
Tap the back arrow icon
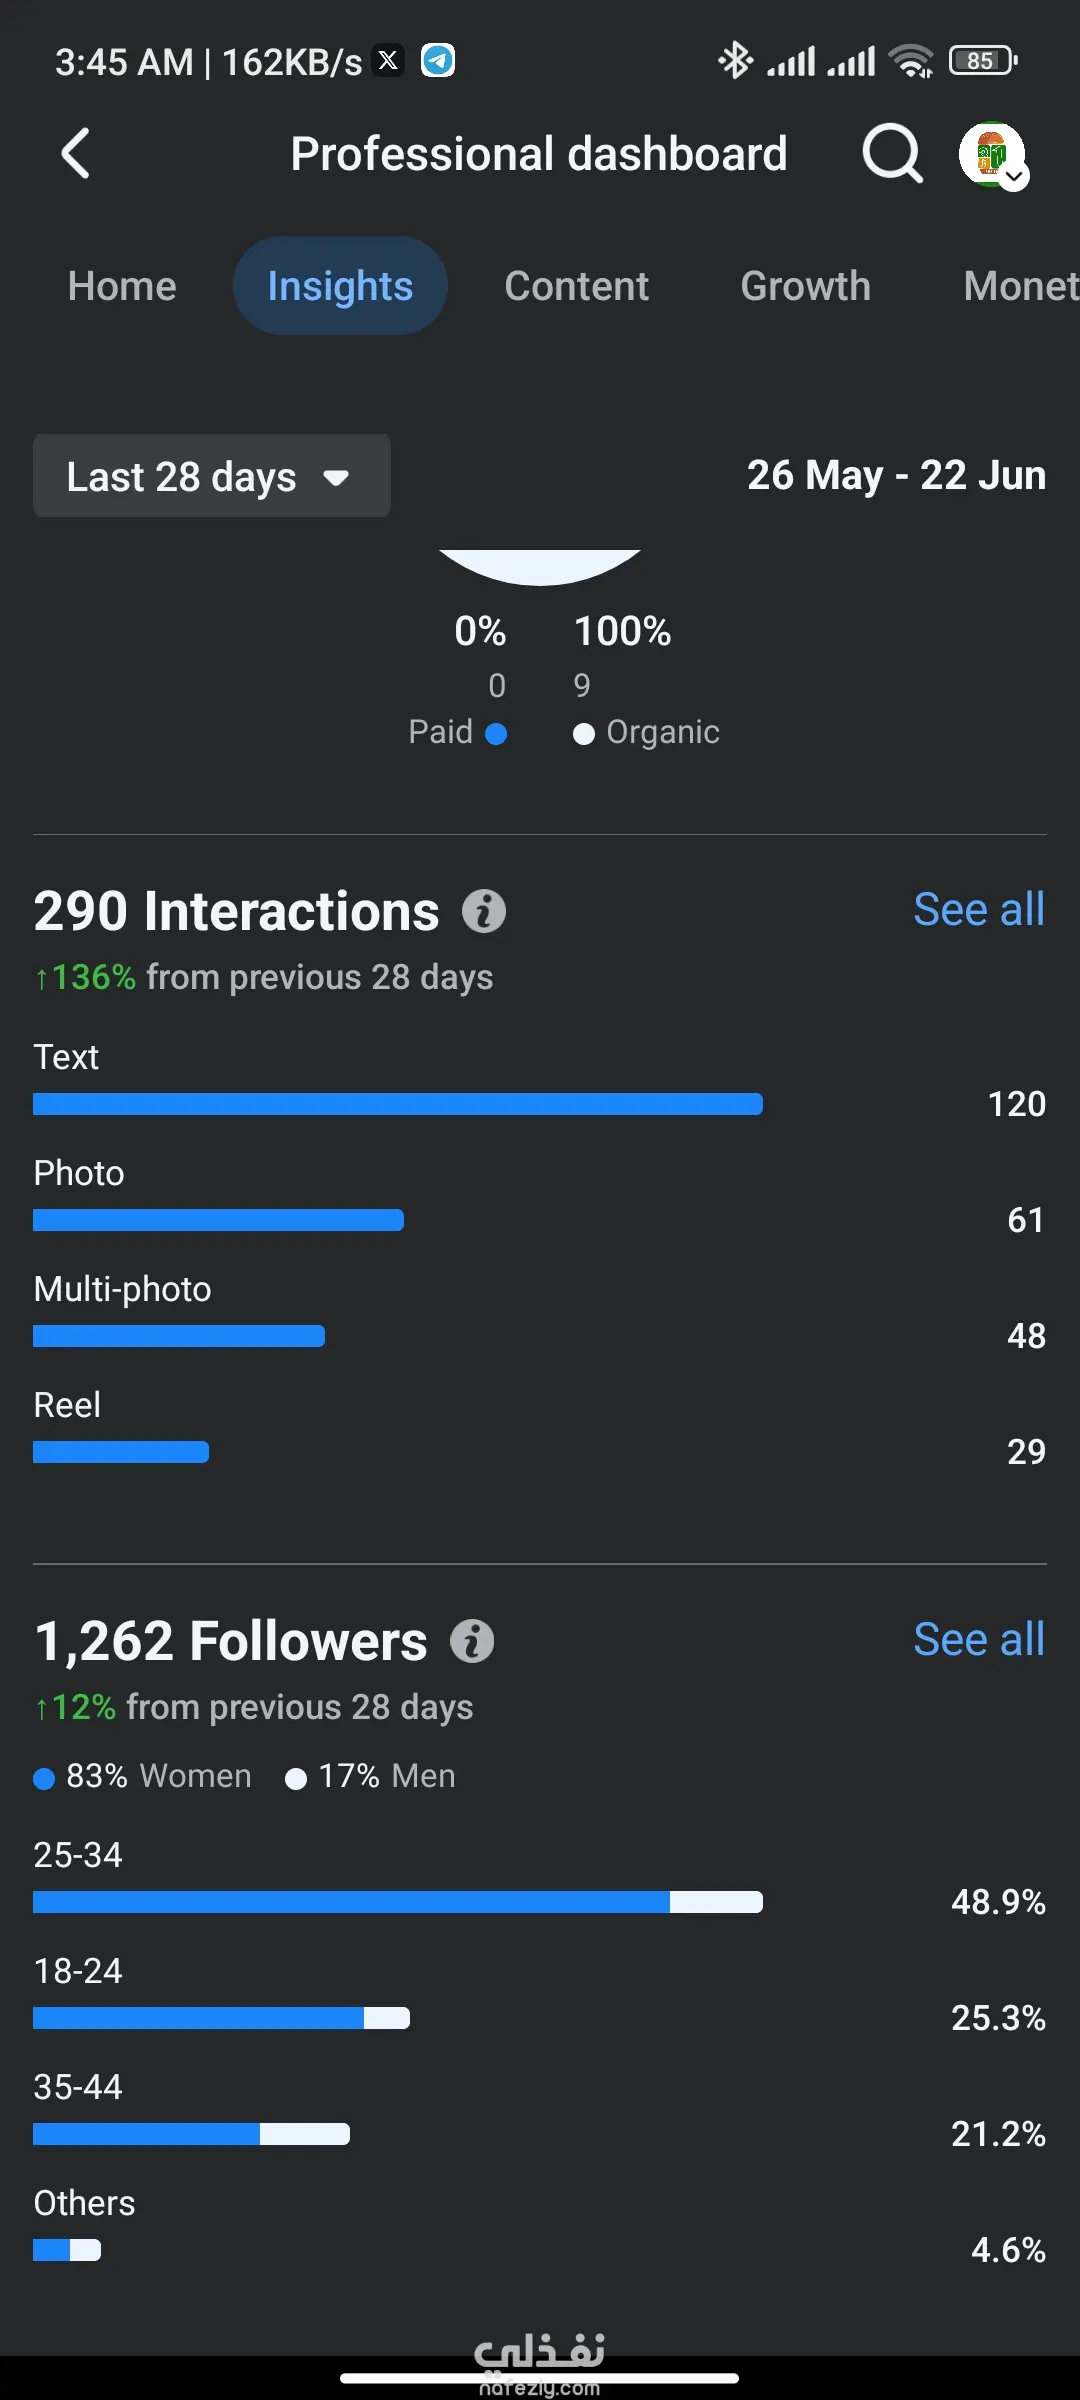[76, 154]
